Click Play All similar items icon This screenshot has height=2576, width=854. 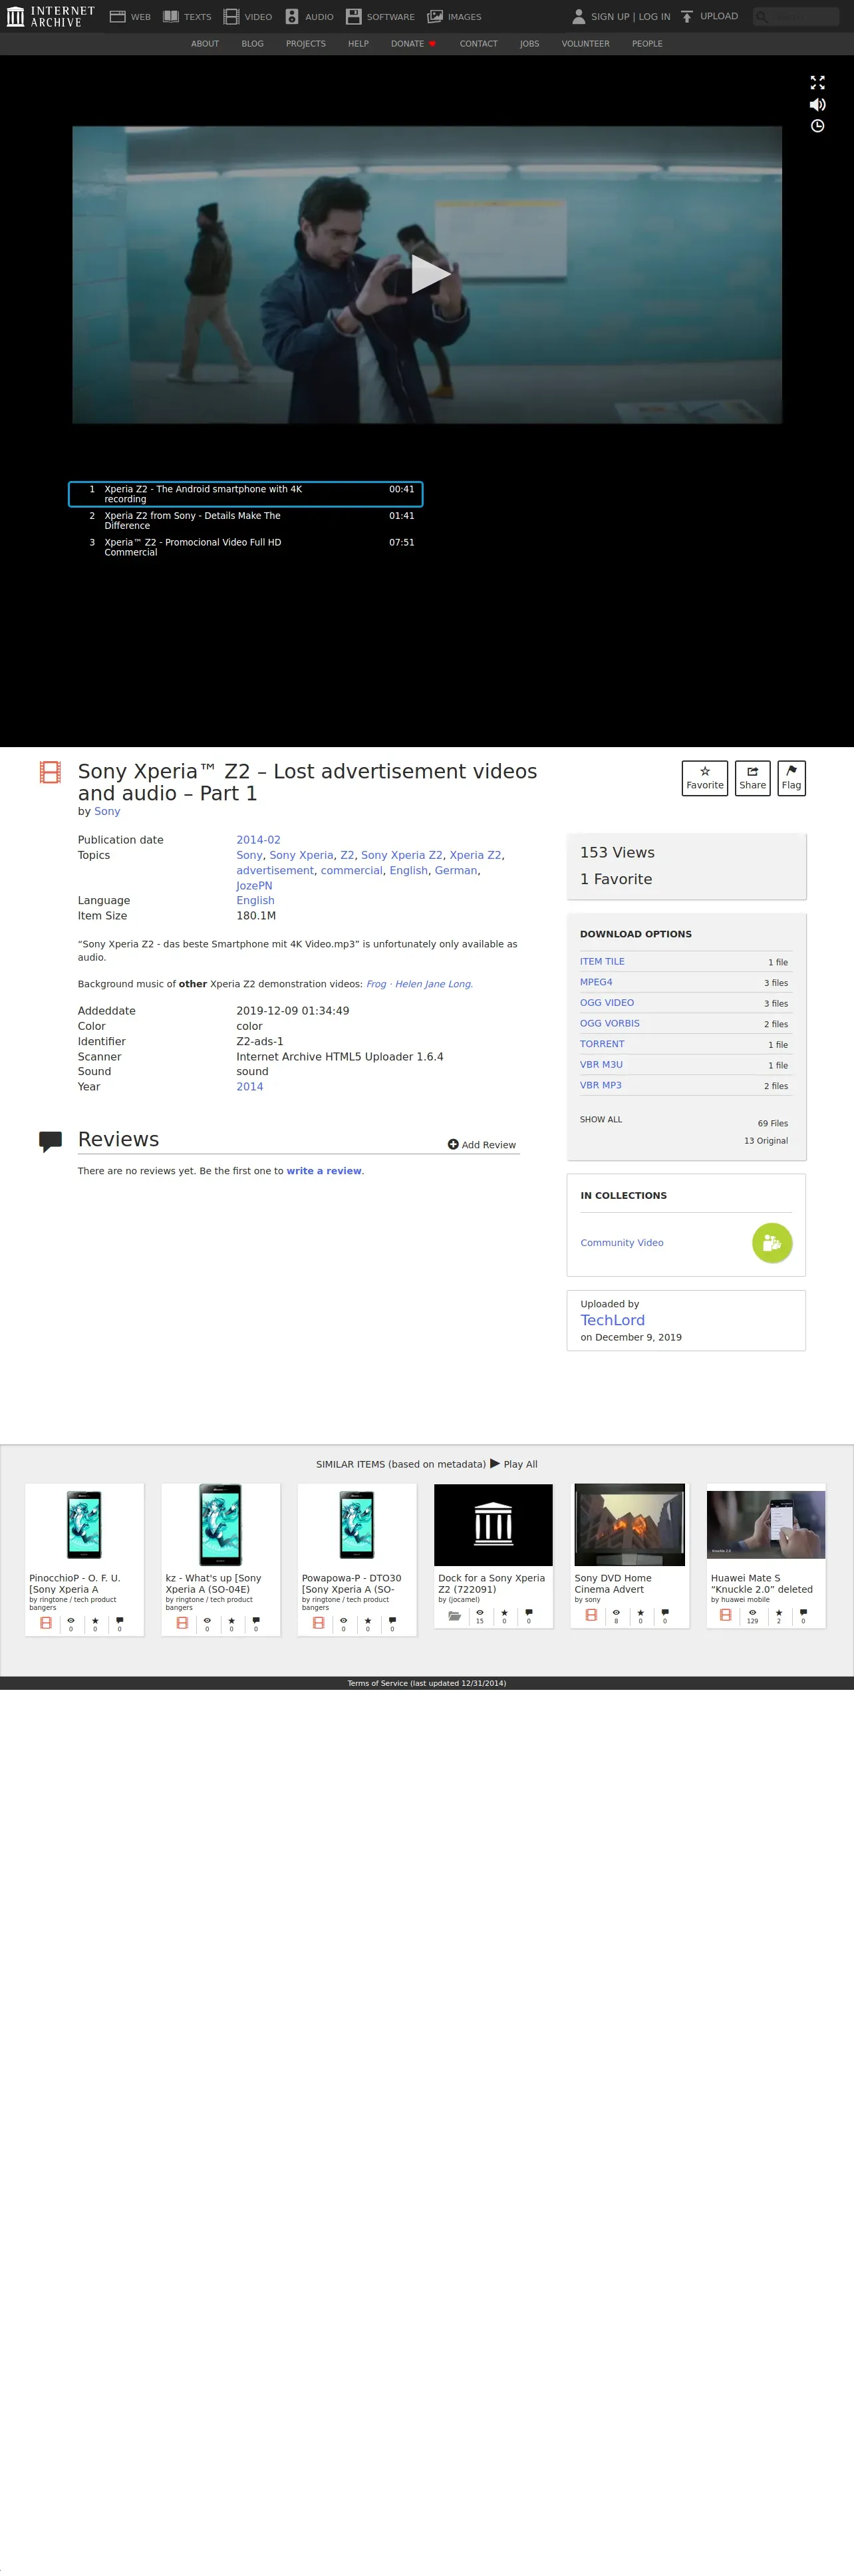click(x=495, y=1463)
